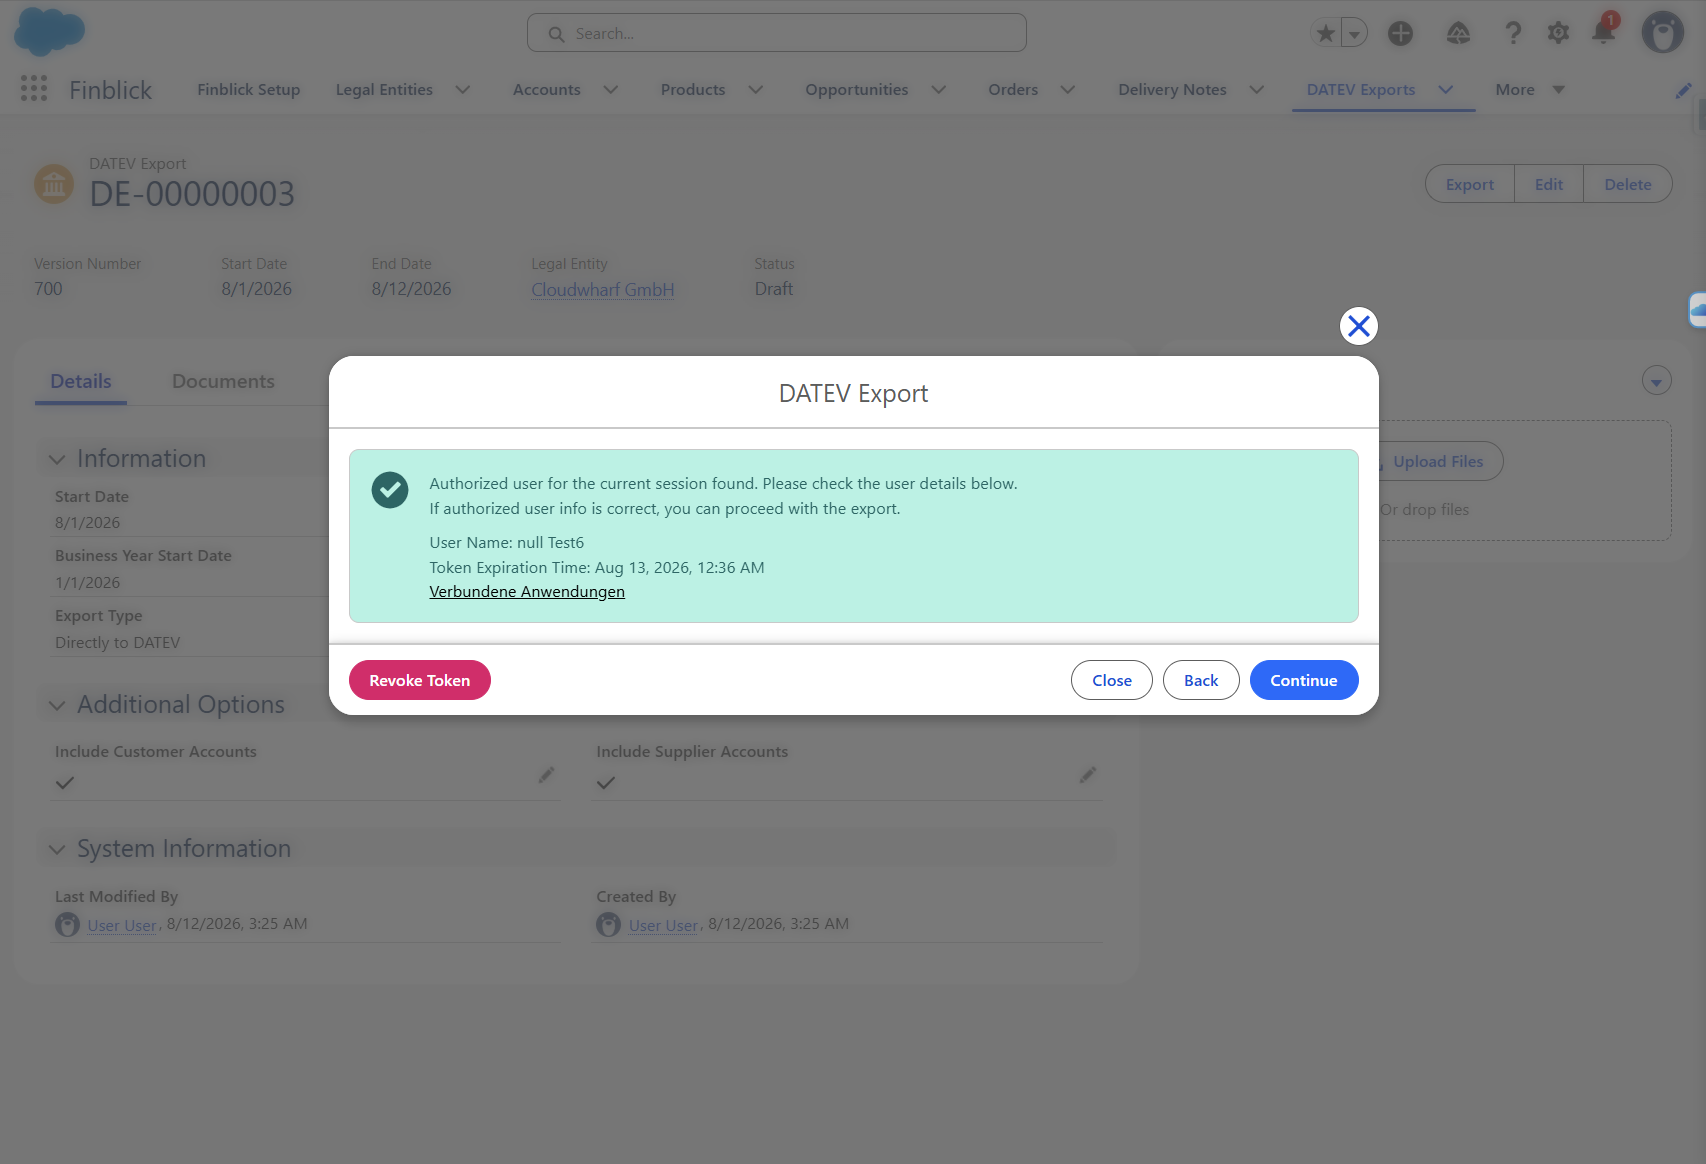
Task: Click the record title DE-00000003
Action: point(192,194)
